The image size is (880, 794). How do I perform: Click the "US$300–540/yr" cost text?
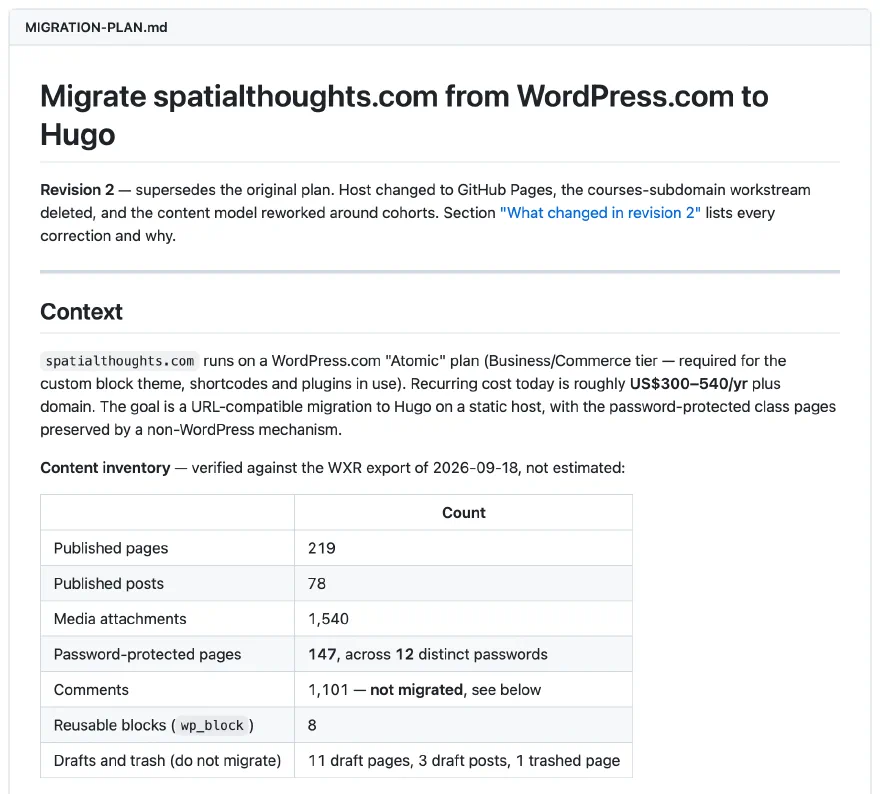[688, 384]
